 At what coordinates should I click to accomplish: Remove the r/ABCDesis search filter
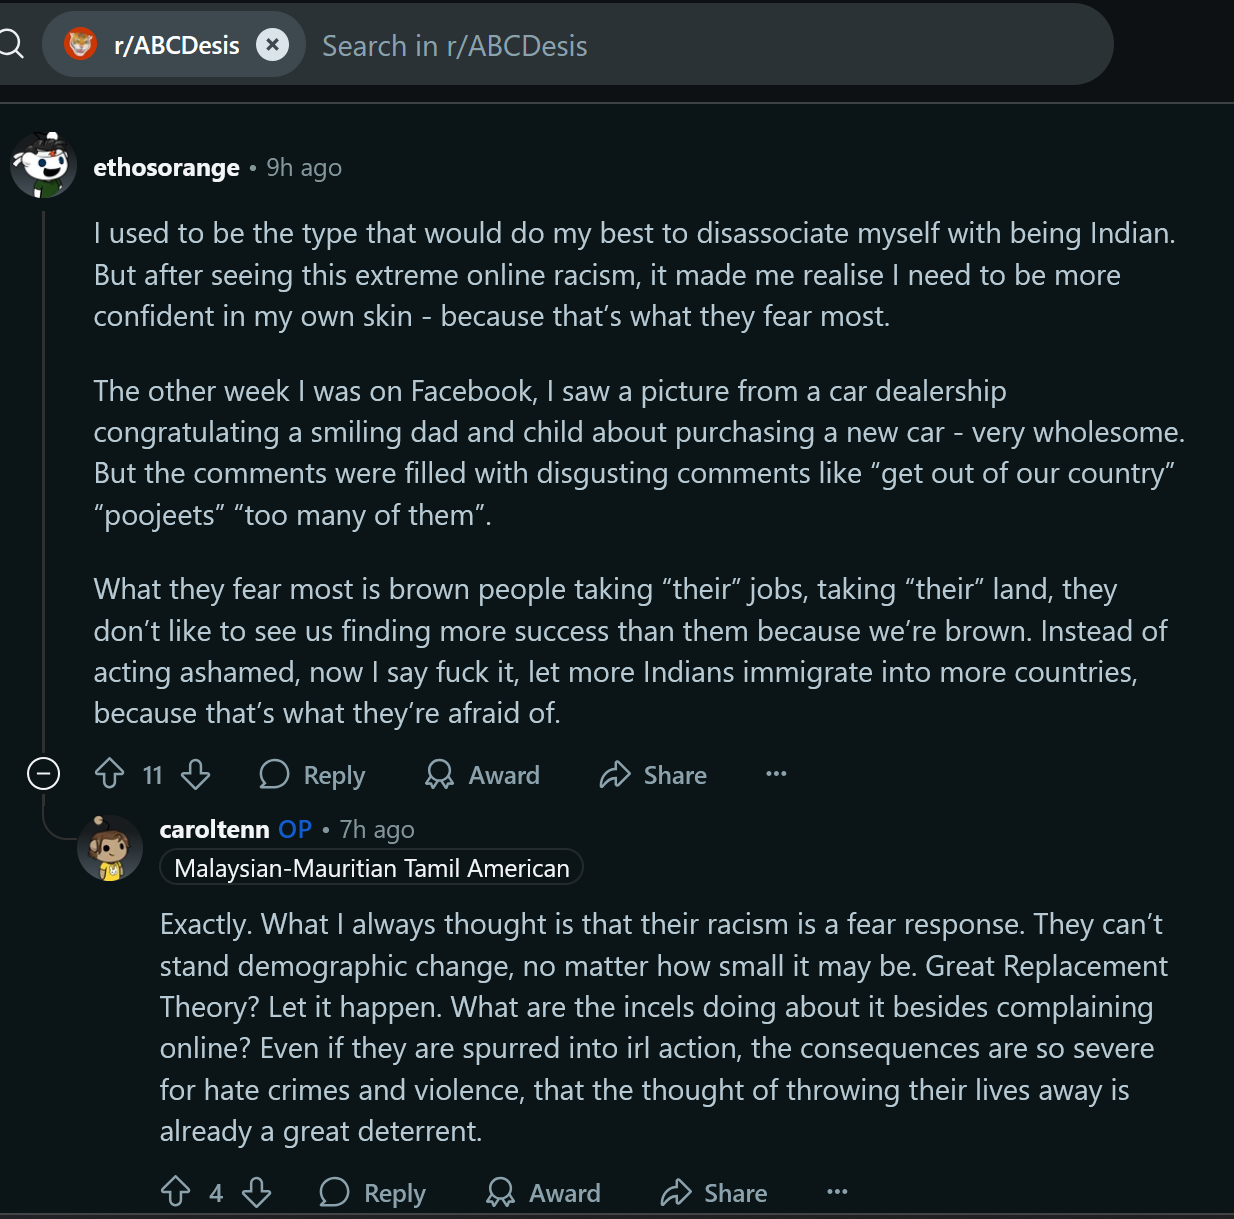(272, 45)
